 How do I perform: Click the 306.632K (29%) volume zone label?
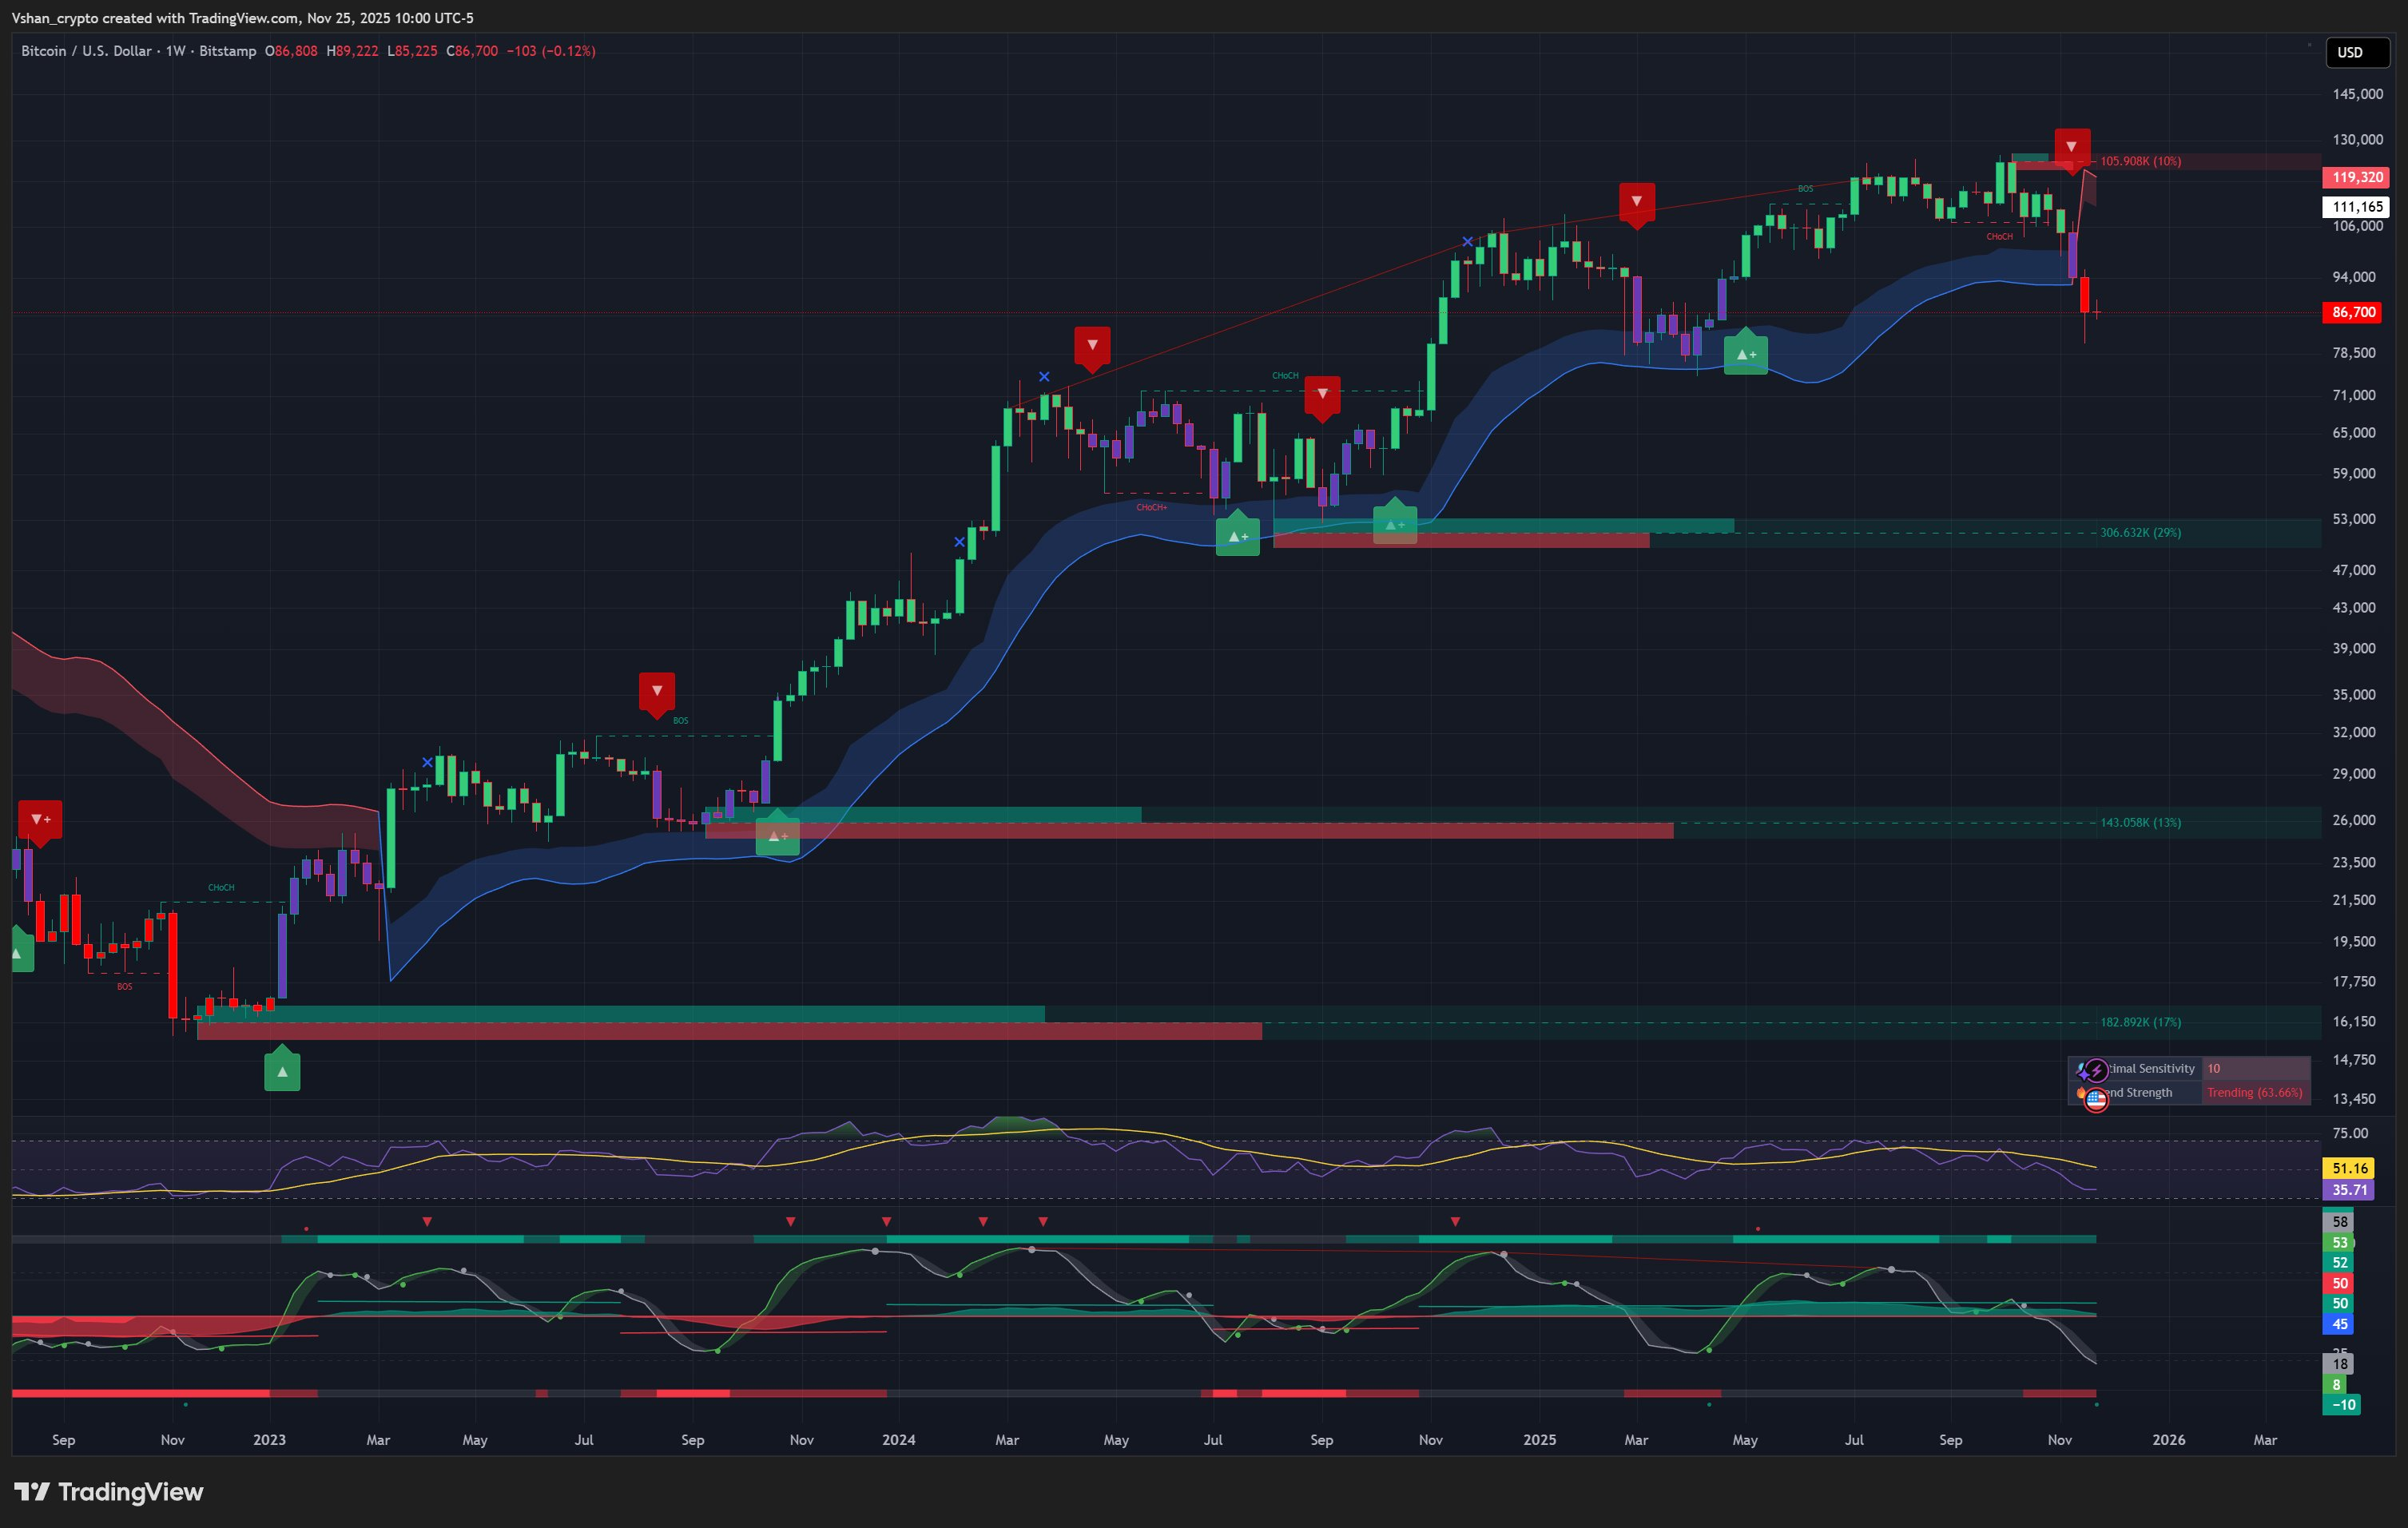tap(2140, 532)
